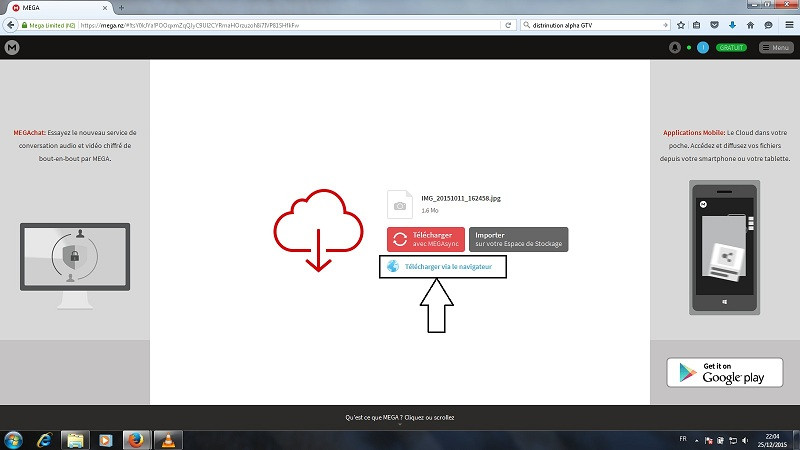Open the Windows Start menu
800x450 pixels.
(x=14, y=439)
